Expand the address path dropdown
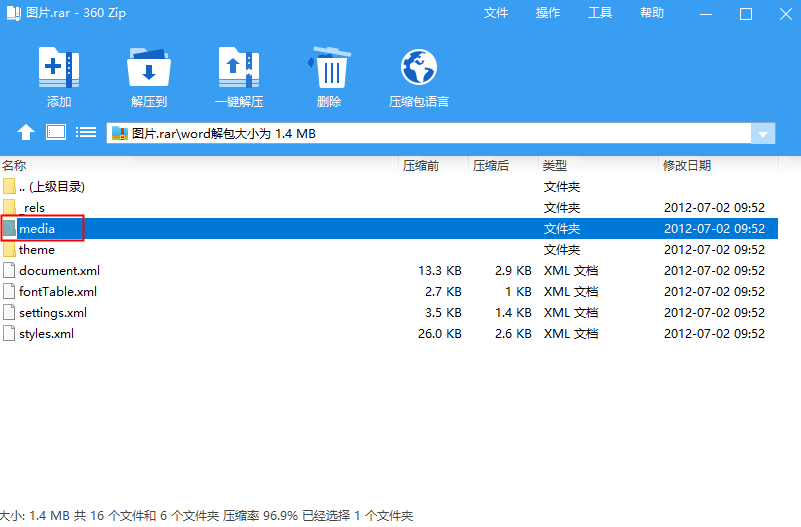 763,134
